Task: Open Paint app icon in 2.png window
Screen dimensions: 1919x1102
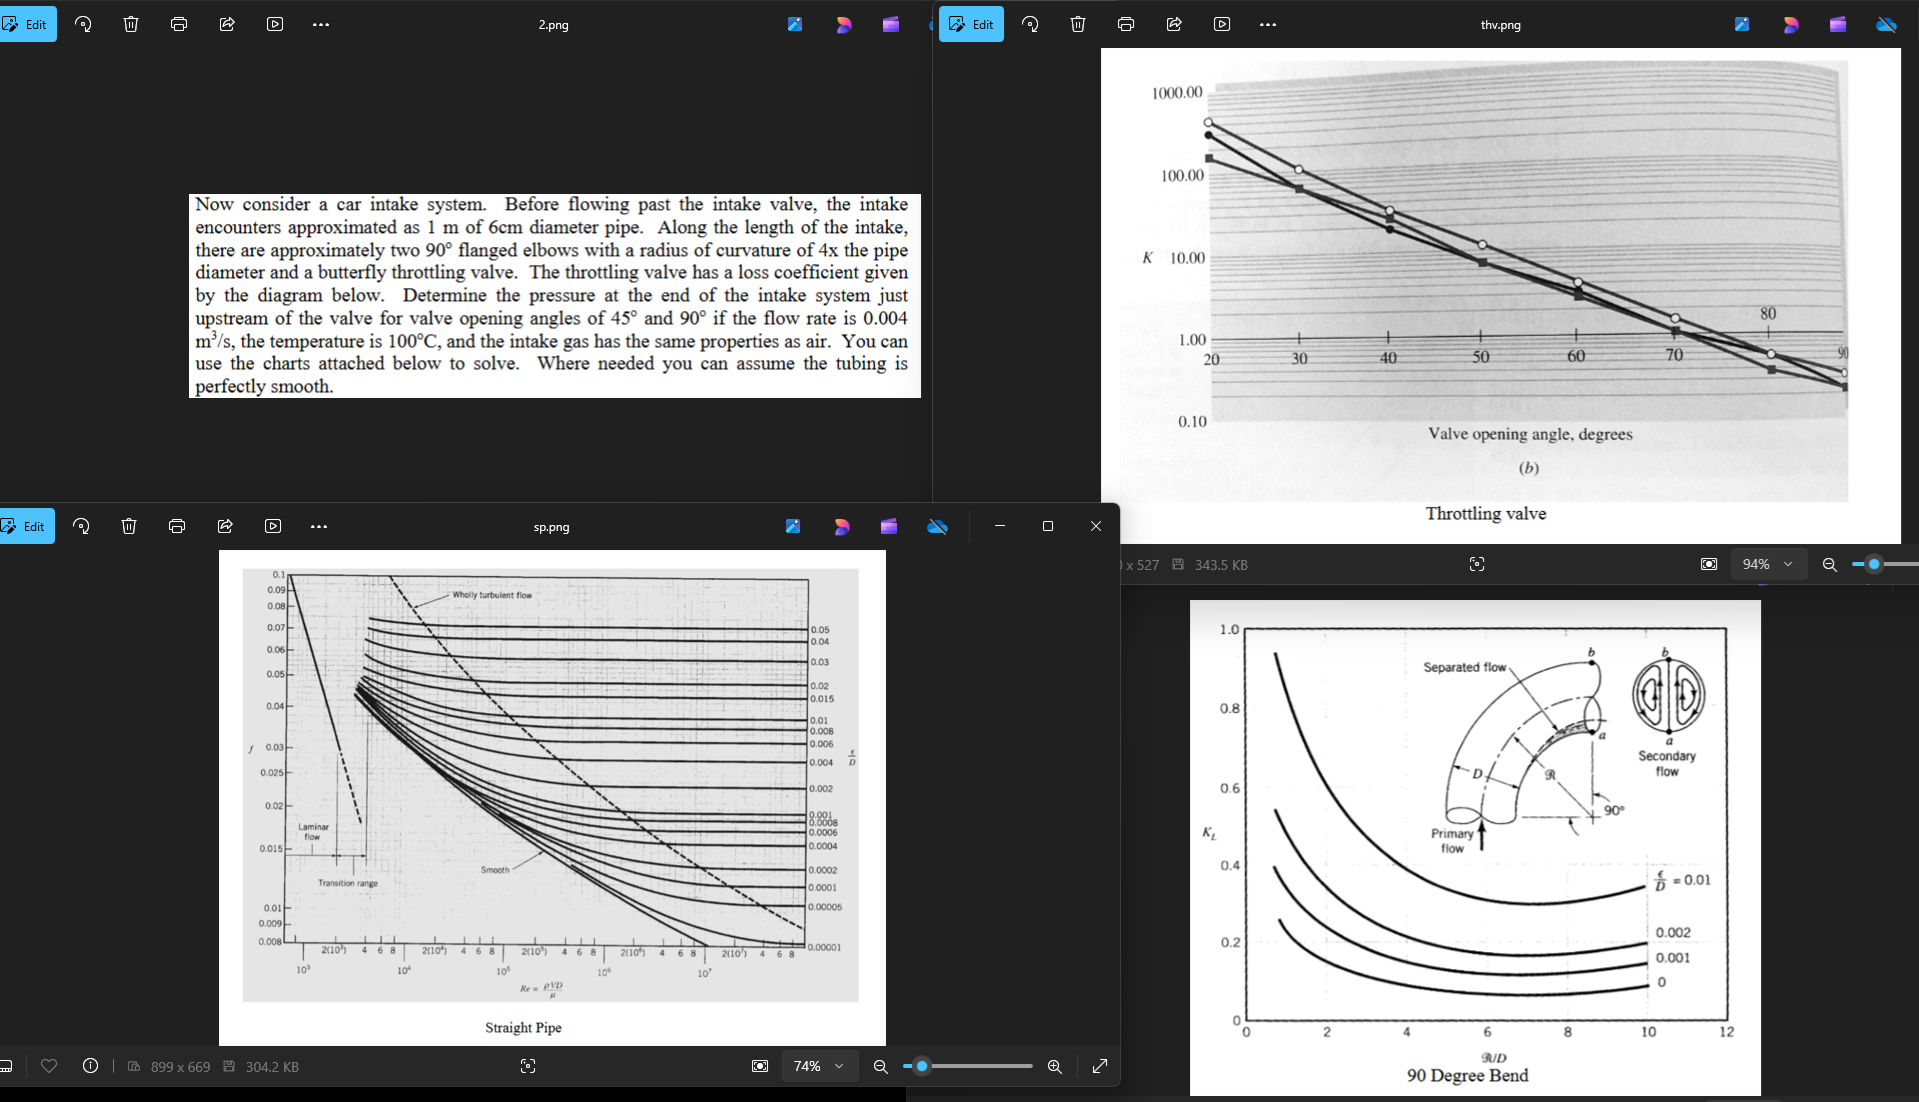Action: pyautogui.click(x=795, y=24)
